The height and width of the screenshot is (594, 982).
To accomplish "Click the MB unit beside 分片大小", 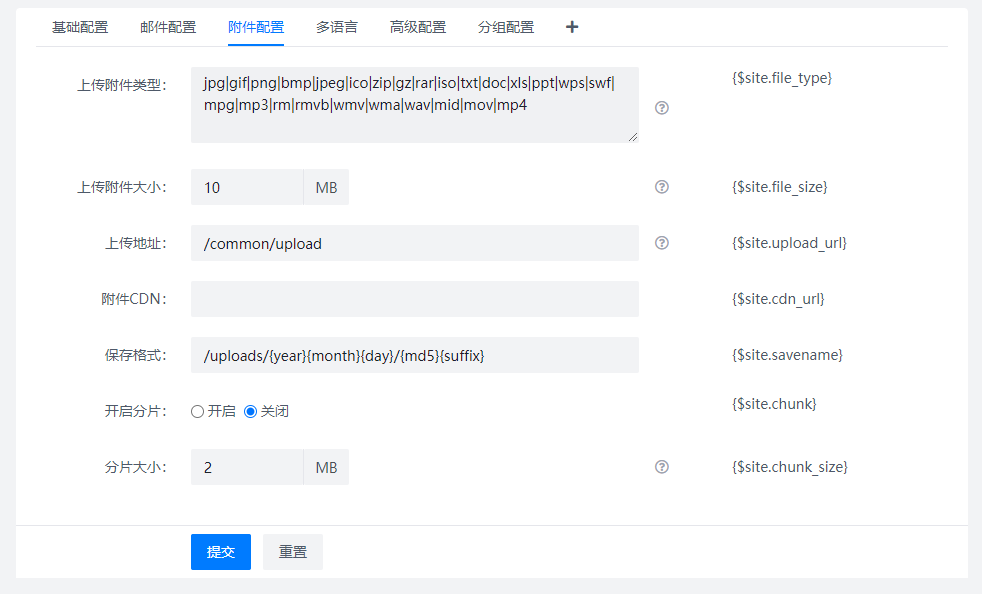I will click(326, 467).
